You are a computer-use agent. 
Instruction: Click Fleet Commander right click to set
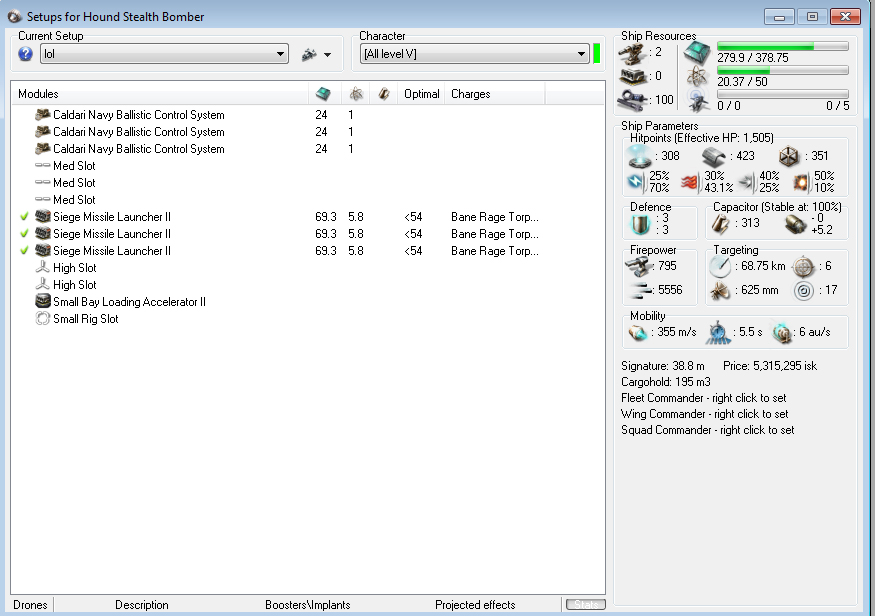pos(703,398)
